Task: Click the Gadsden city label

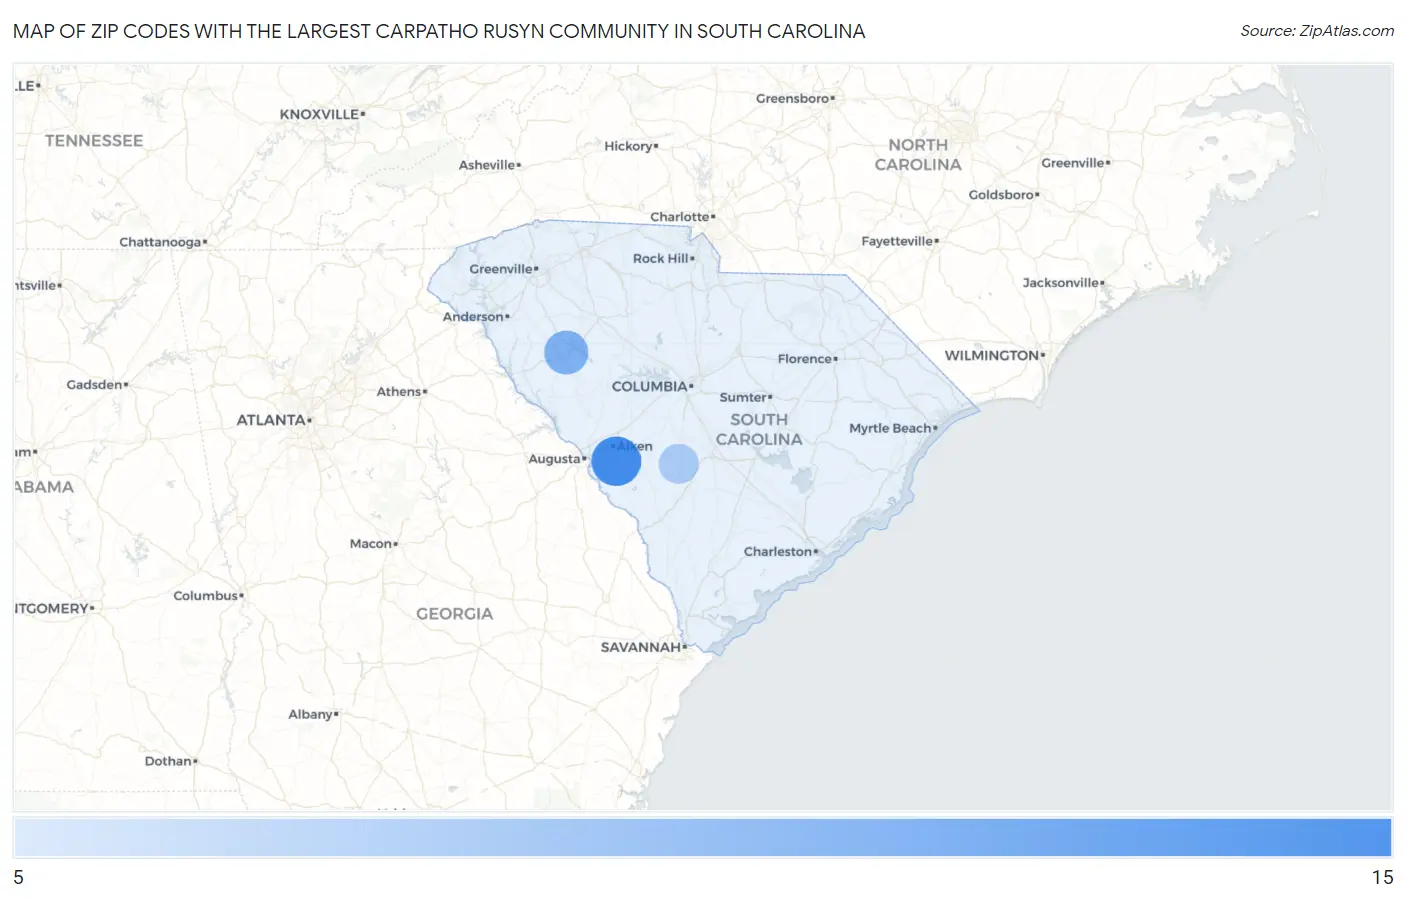Action: click(x=95, y=385)
